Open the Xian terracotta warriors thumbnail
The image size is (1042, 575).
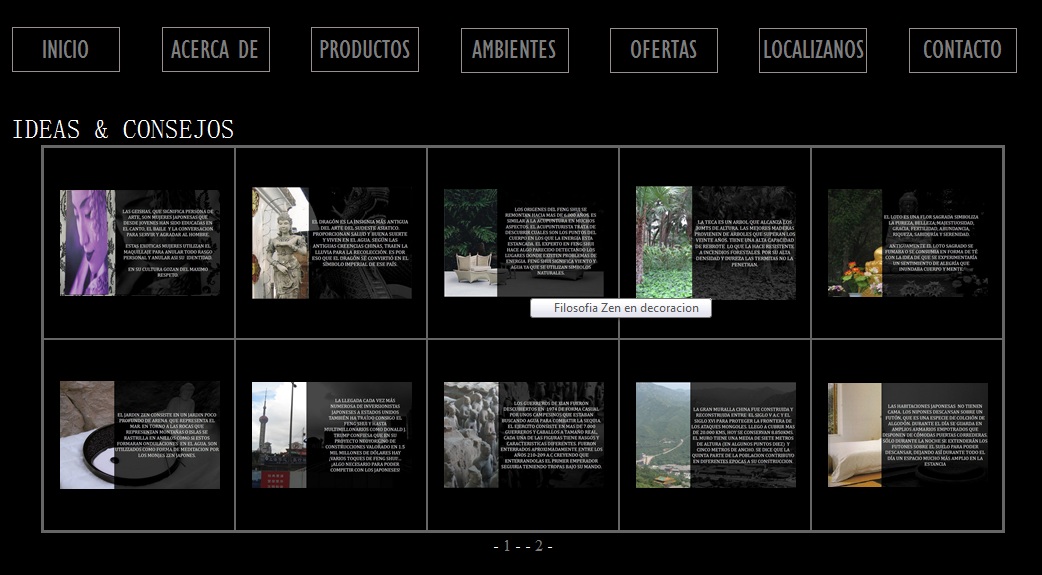523,435
